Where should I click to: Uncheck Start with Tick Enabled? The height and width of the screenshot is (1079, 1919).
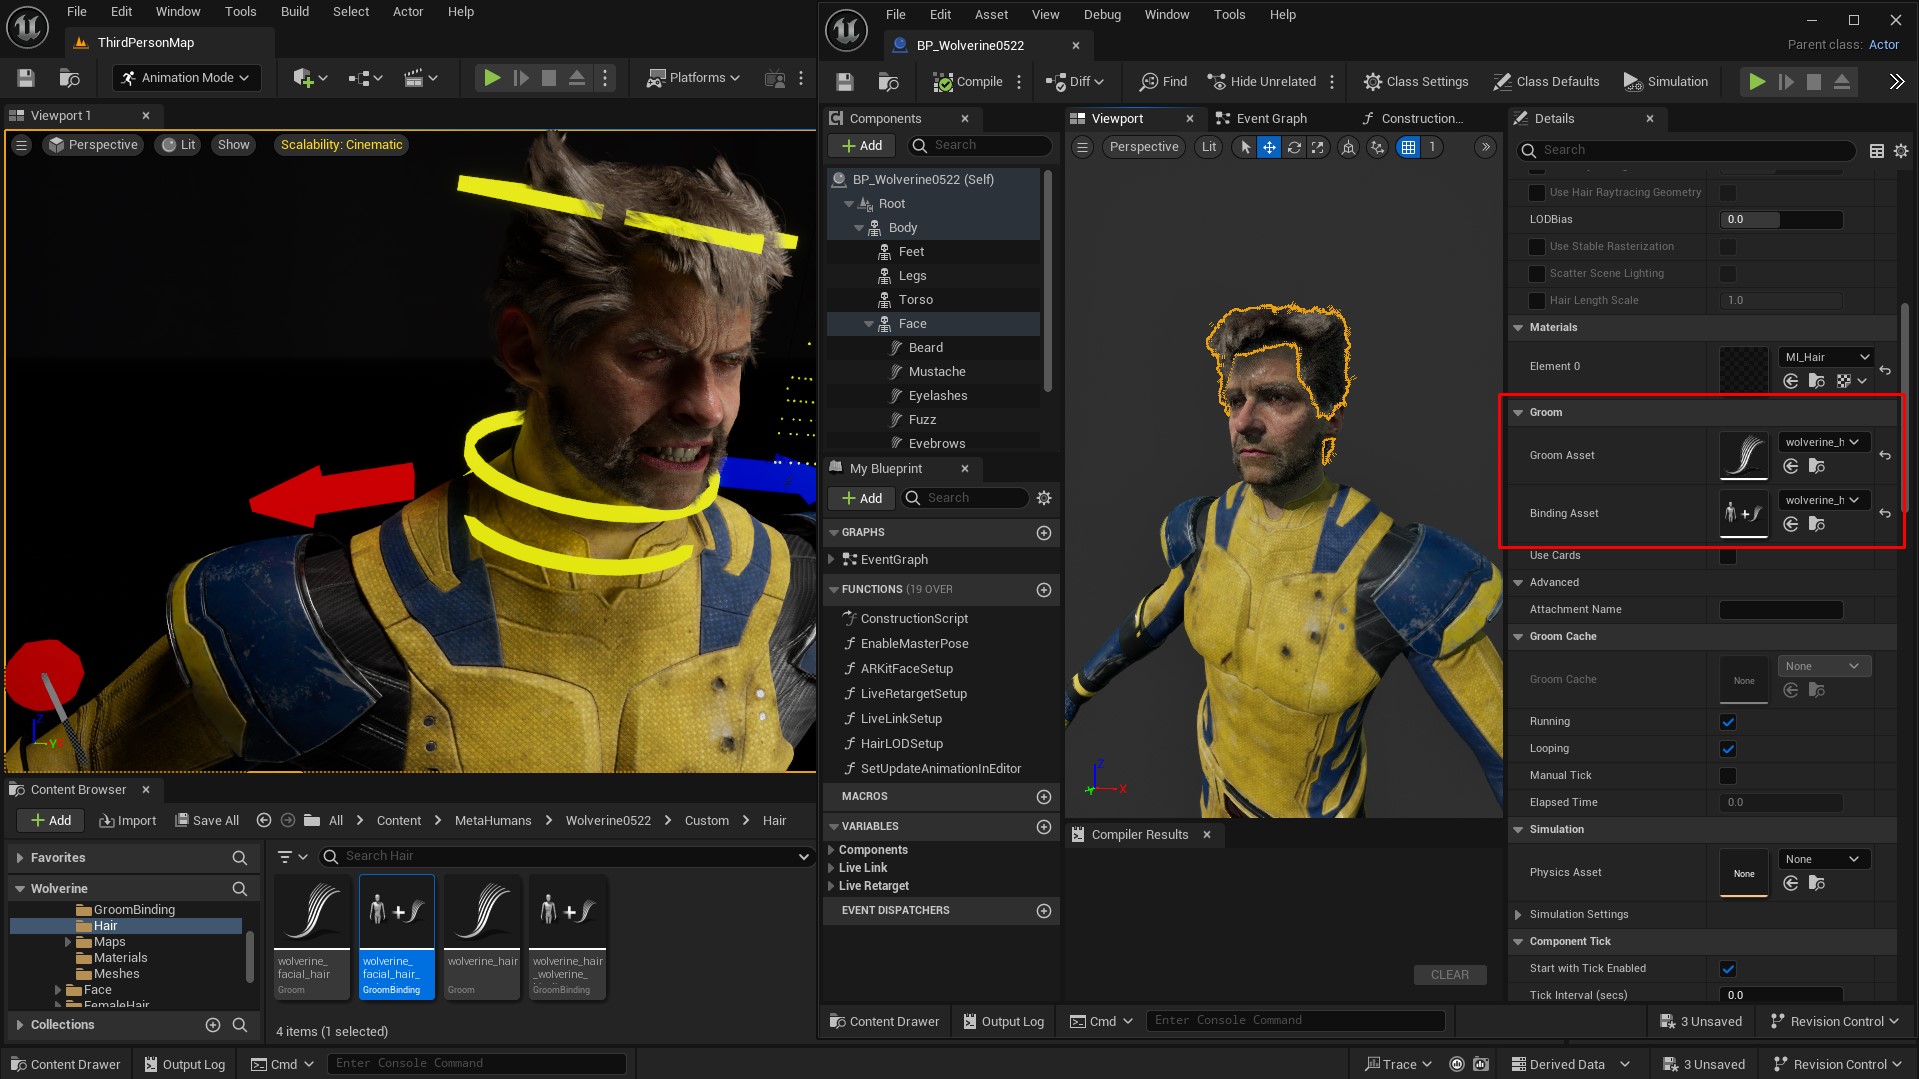pyautogui.click(x=1728, y=968)
